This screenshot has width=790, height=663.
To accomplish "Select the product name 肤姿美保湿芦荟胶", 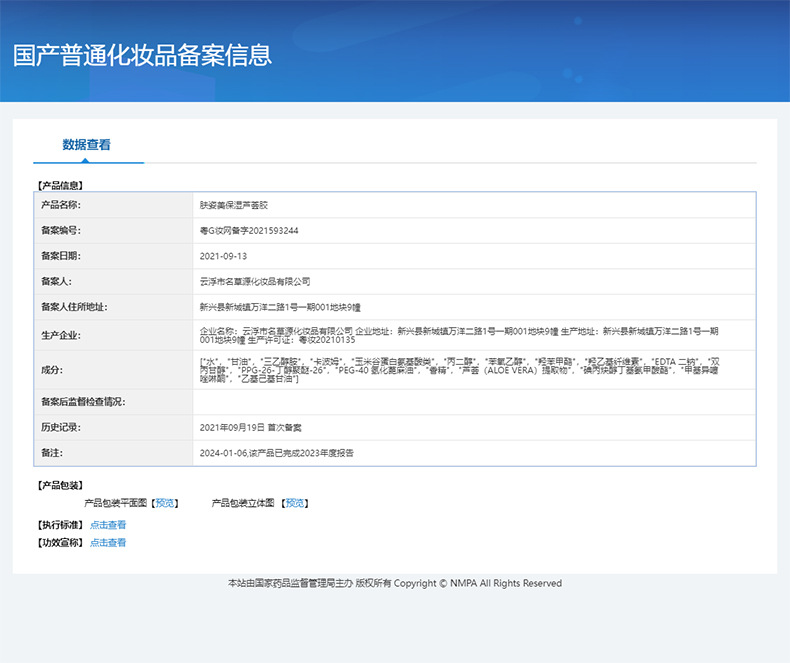I will (234, 205).
